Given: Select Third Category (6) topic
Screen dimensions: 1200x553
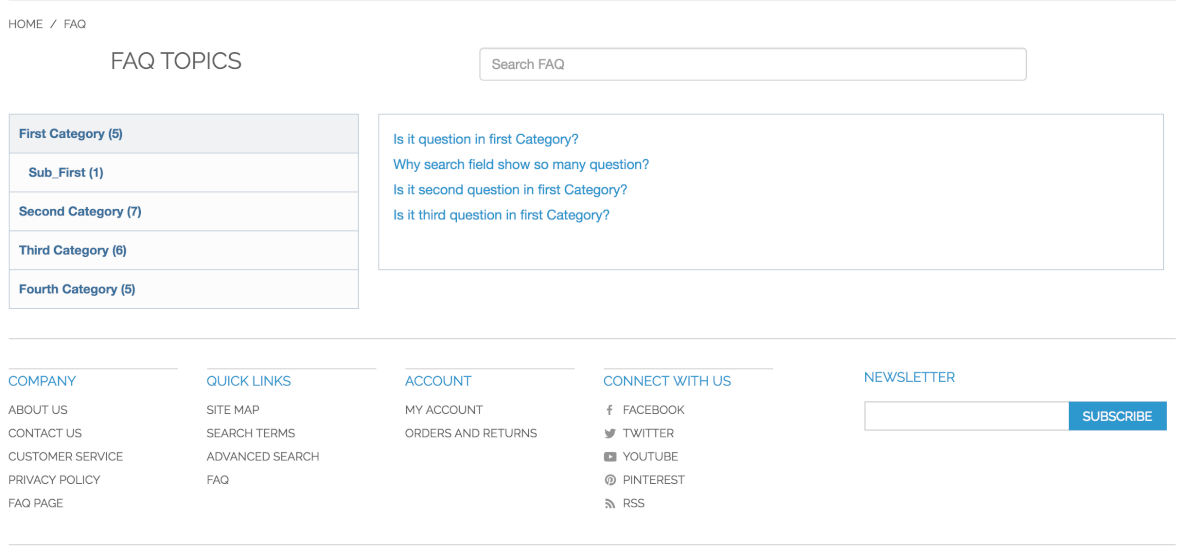Looking at the screenshot, I should [x=73, y=251].
